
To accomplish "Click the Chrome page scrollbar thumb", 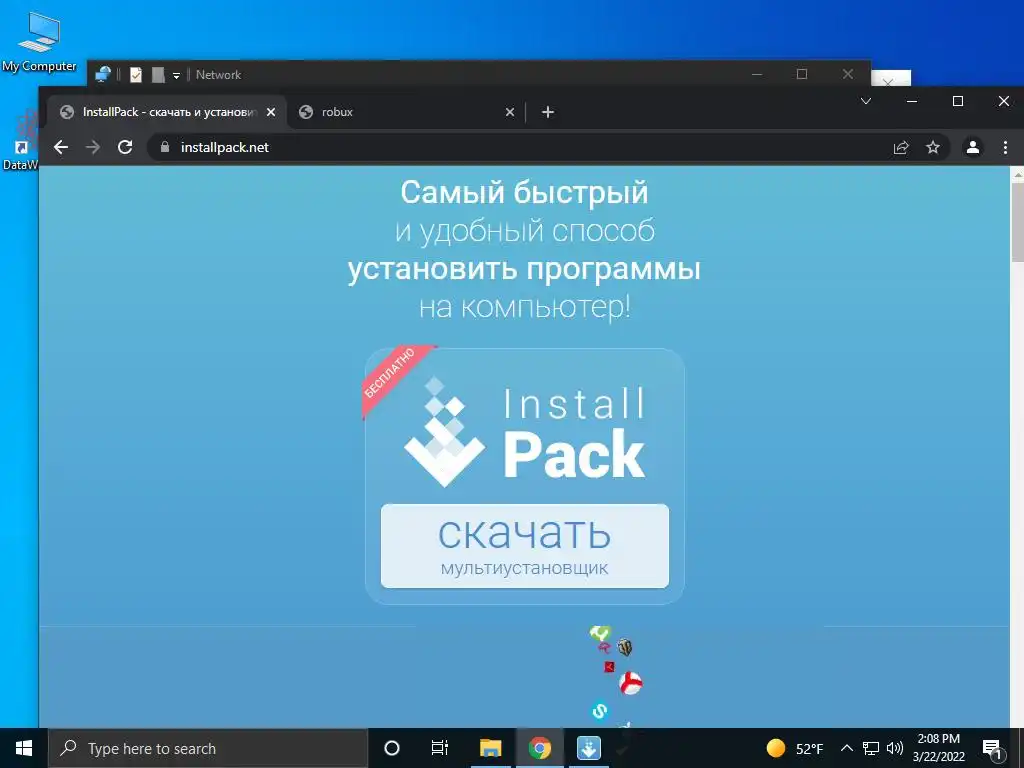I will point(1017,222).
